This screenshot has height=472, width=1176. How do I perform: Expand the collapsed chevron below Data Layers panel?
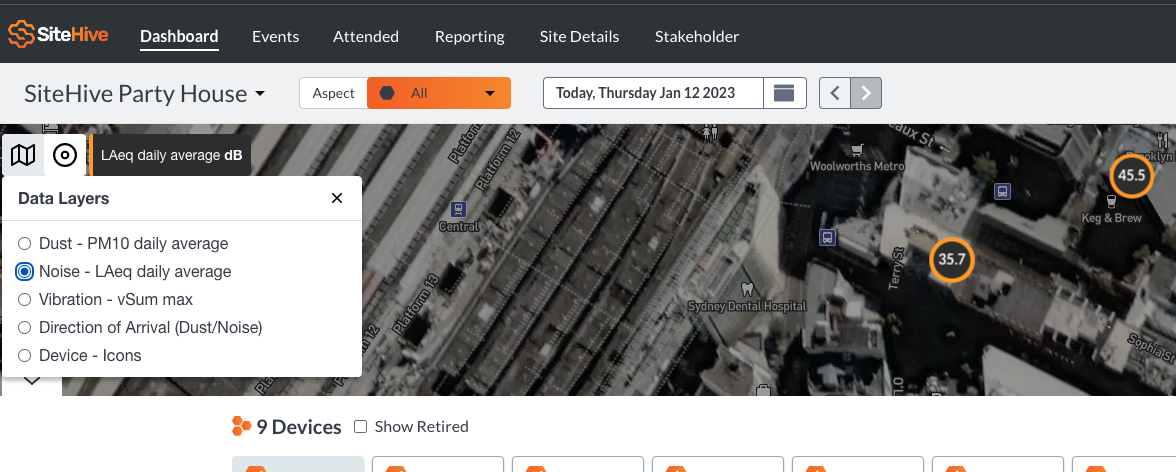coord(32,381)
